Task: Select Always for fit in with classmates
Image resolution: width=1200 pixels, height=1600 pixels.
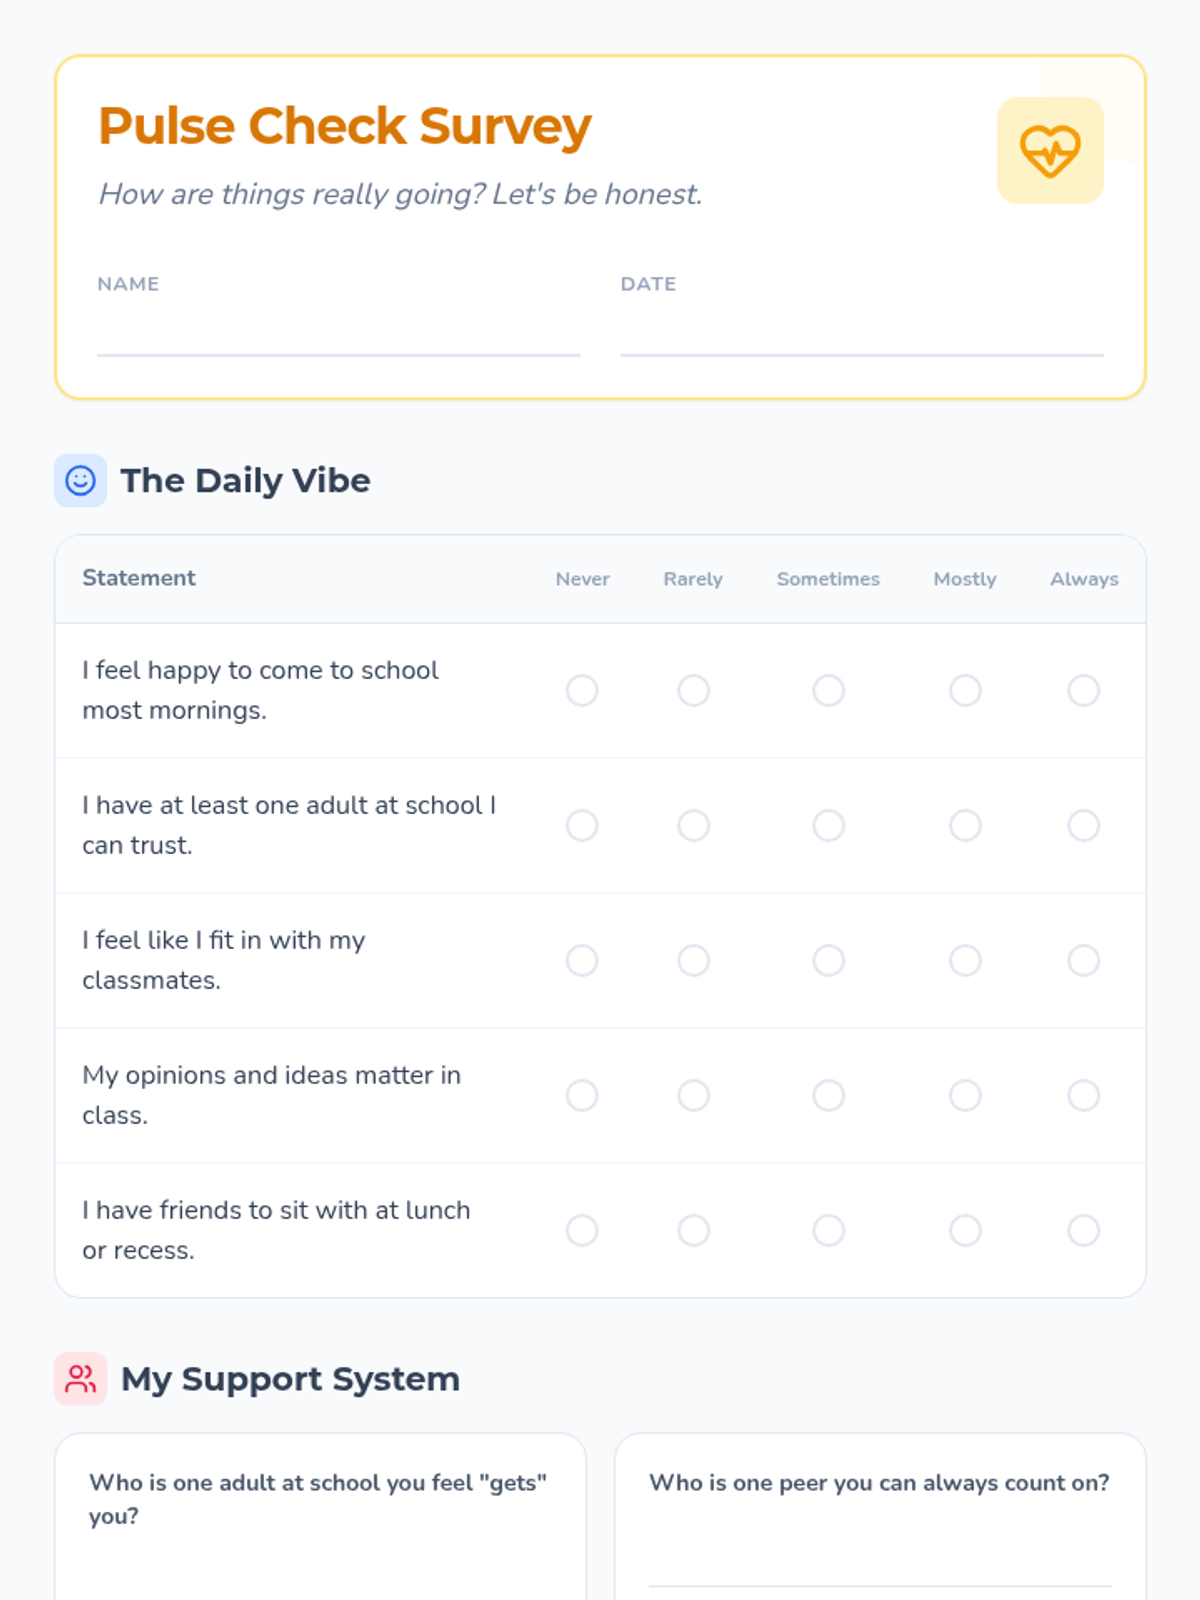Action: [1084, 960]
